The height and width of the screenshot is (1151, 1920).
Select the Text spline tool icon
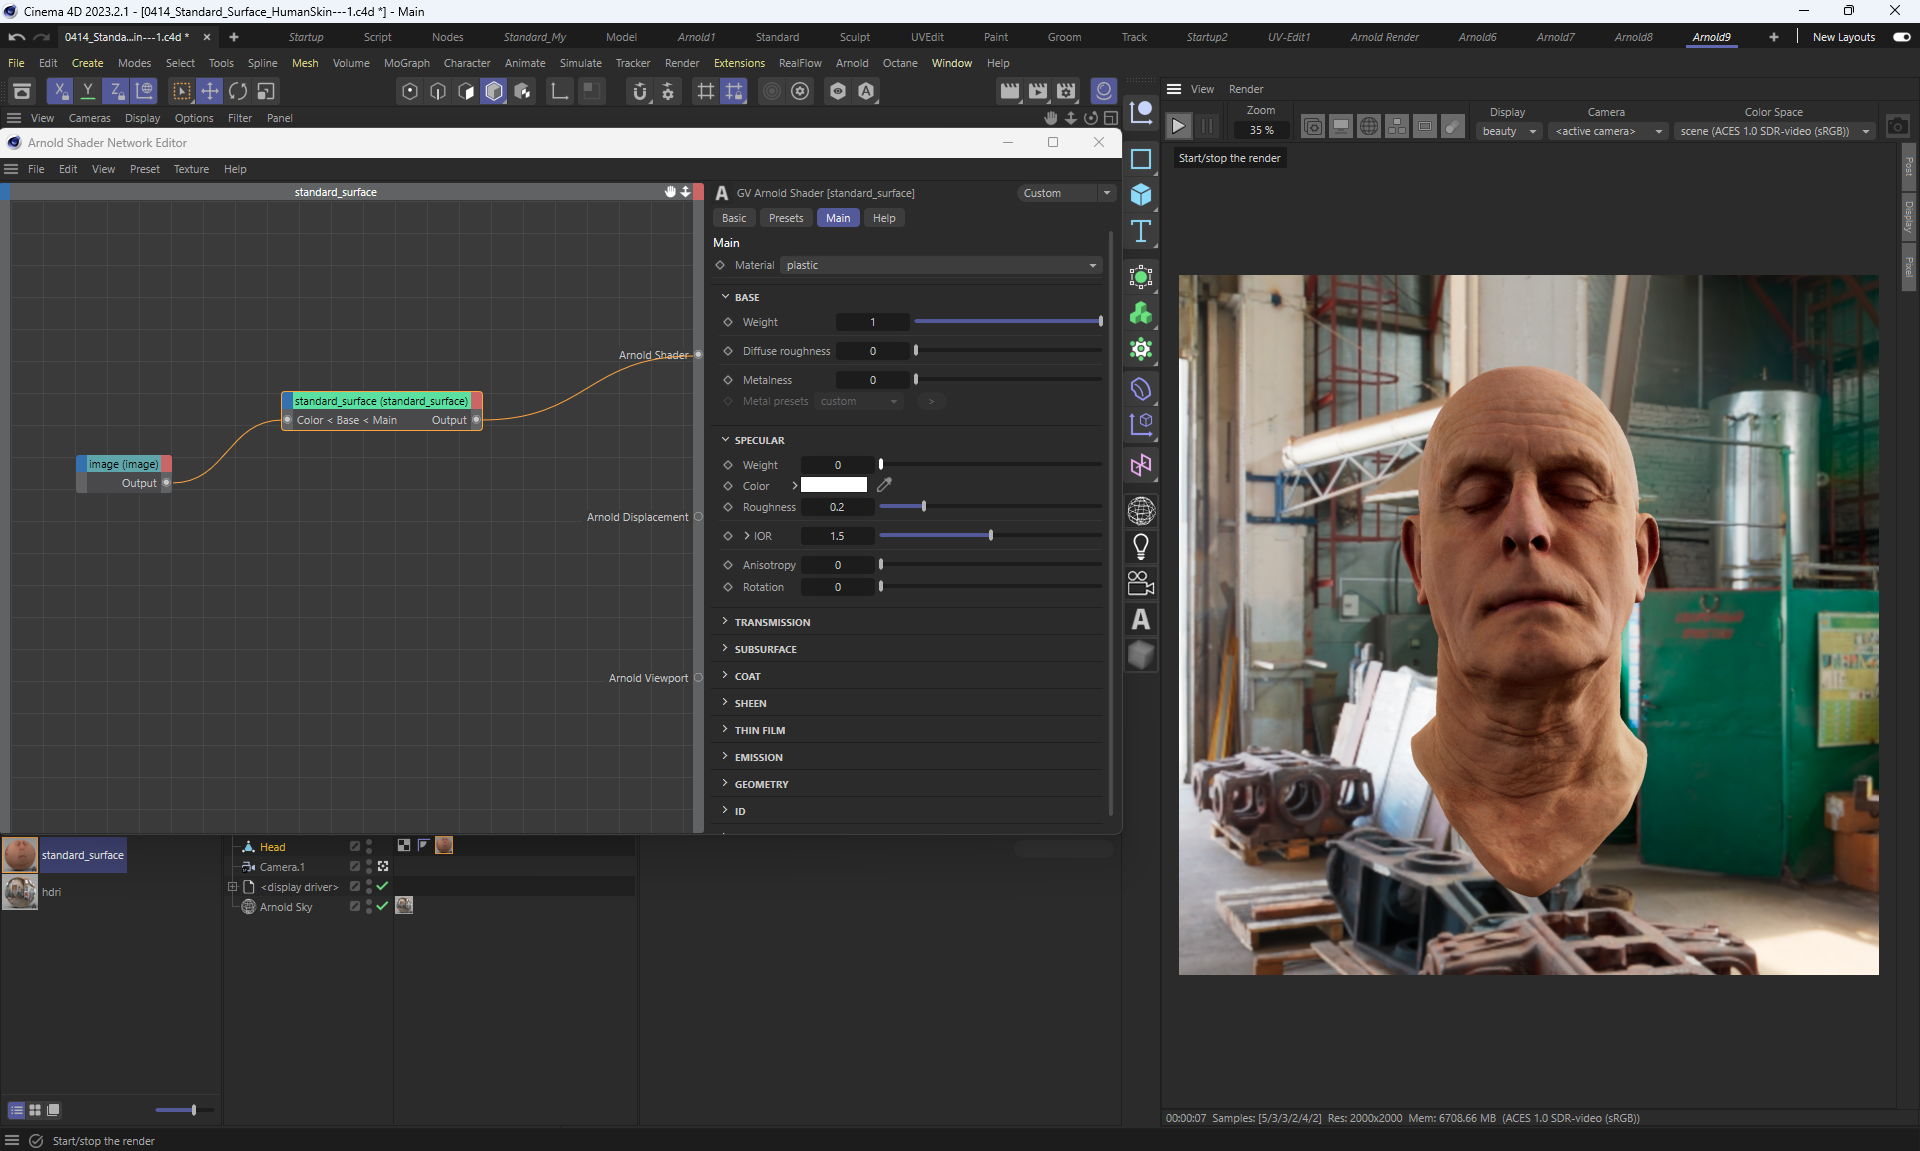pyautogui.click(x=1141, y=232)
